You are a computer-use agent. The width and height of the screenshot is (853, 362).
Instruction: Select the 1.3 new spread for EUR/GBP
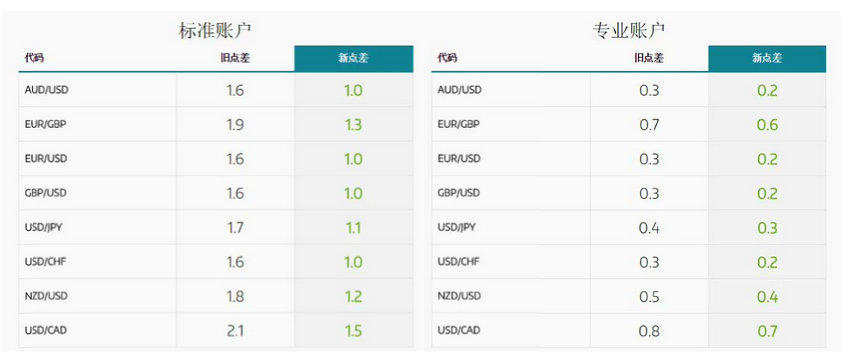(x=354, y=125)
